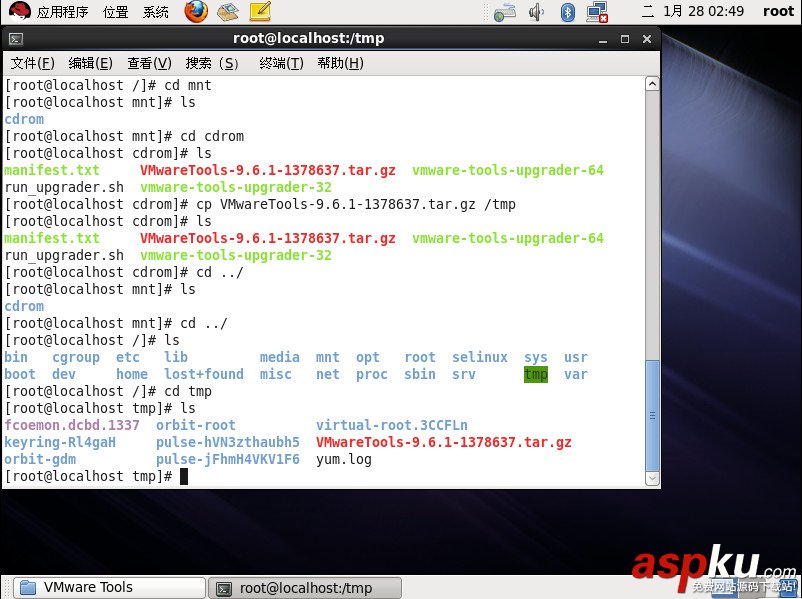Open the 帮助(H) terminal menu
Viewport: 802px width, 599px height.
point(340,63)
